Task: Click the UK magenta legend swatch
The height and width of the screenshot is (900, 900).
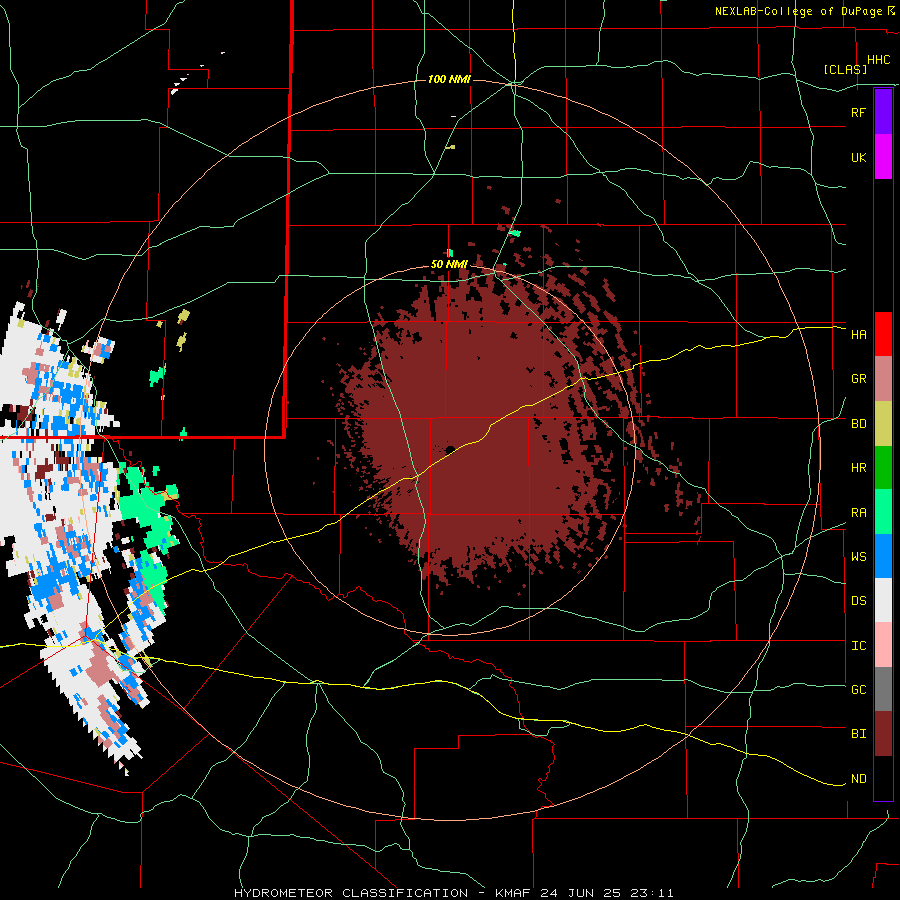Action: pos(883,157)
